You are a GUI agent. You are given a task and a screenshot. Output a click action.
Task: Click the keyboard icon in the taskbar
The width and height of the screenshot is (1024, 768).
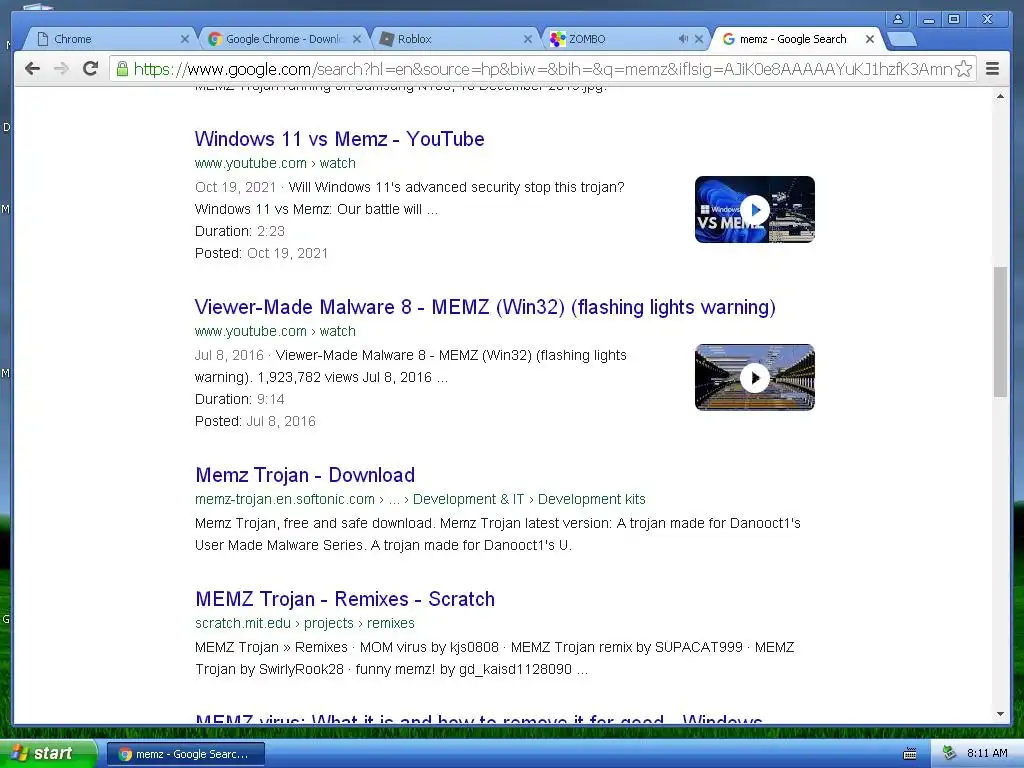click(909, 754)
